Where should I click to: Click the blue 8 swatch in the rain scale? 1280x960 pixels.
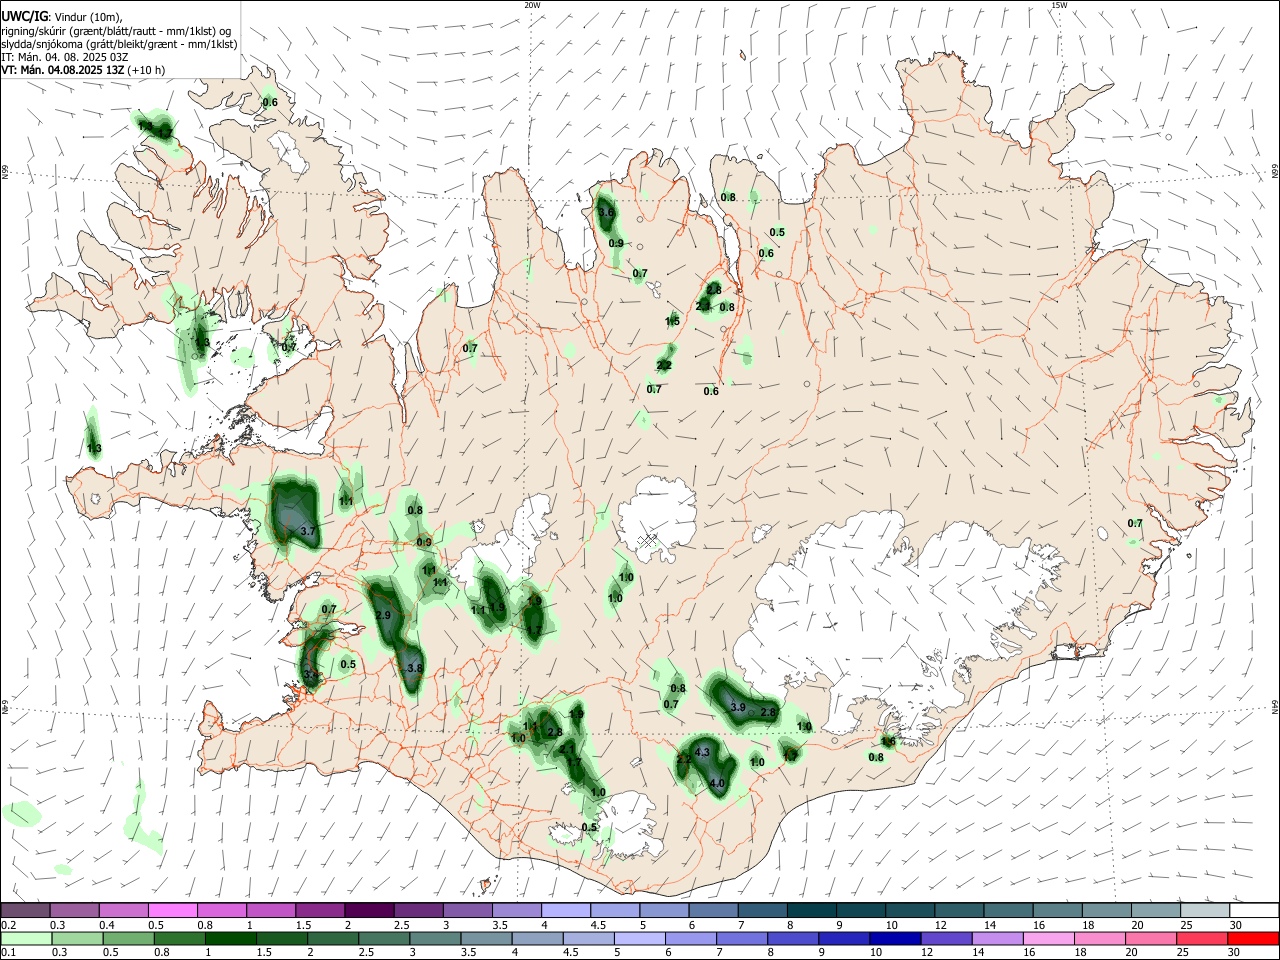tap(795, 938)
